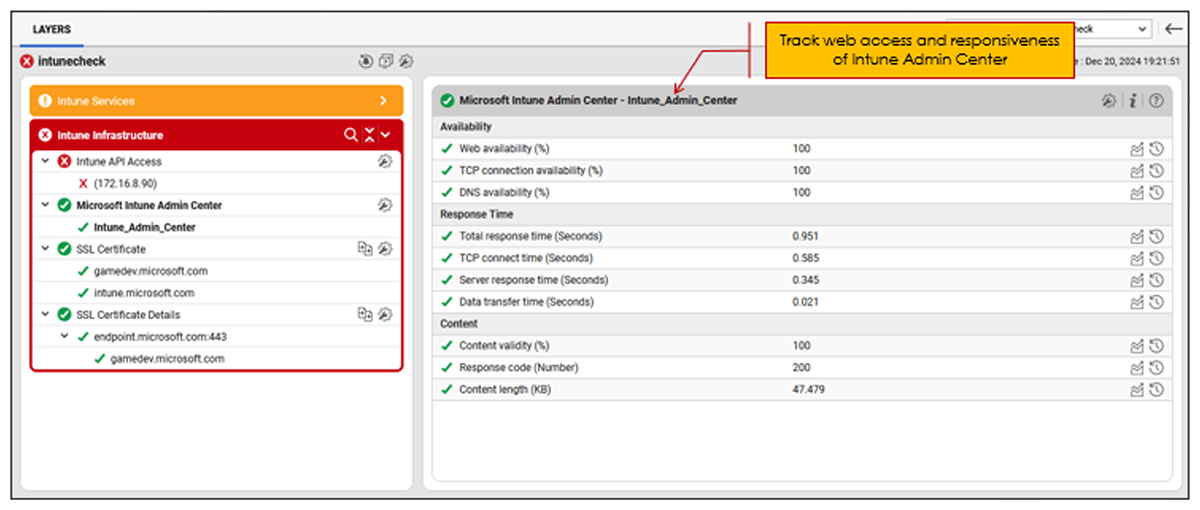This screenshot has width=1200, height=510.
Task: Configure Microsoft Intune Admin Center wrench icon
Action: [x=385, y=205]
